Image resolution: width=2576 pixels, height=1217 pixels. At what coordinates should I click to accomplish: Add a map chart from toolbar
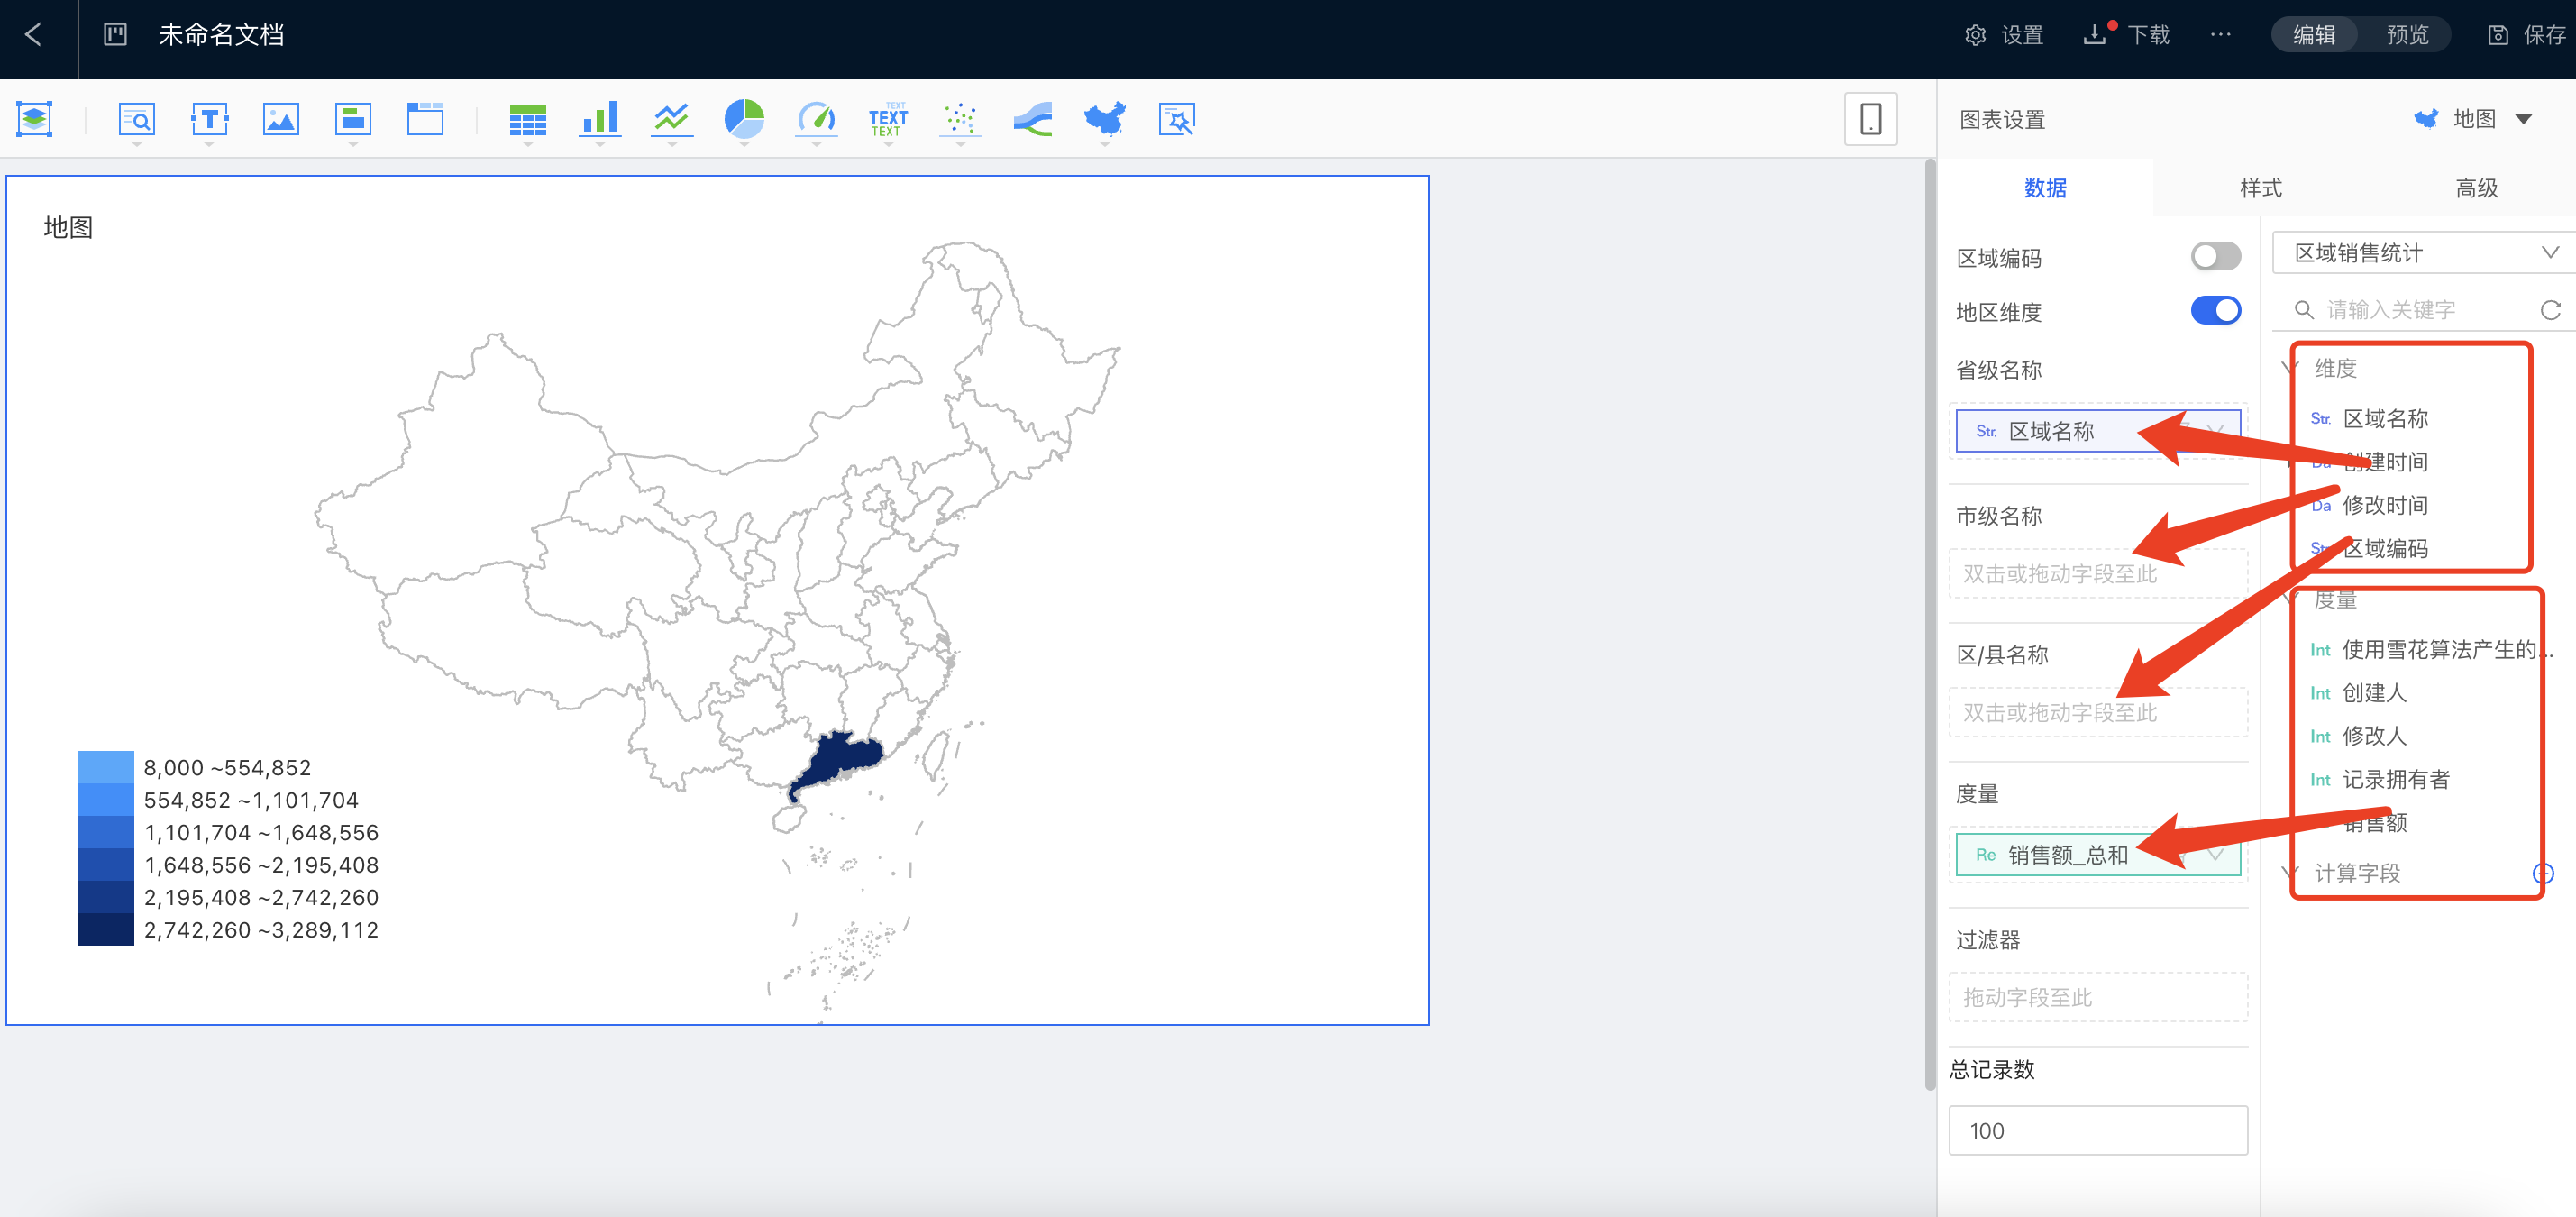click(1105, 119)
